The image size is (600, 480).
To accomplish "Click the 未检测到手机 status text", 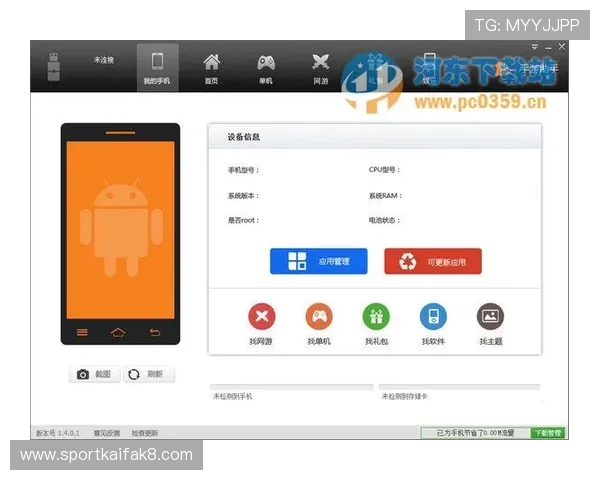I will [x=233, y=397].
